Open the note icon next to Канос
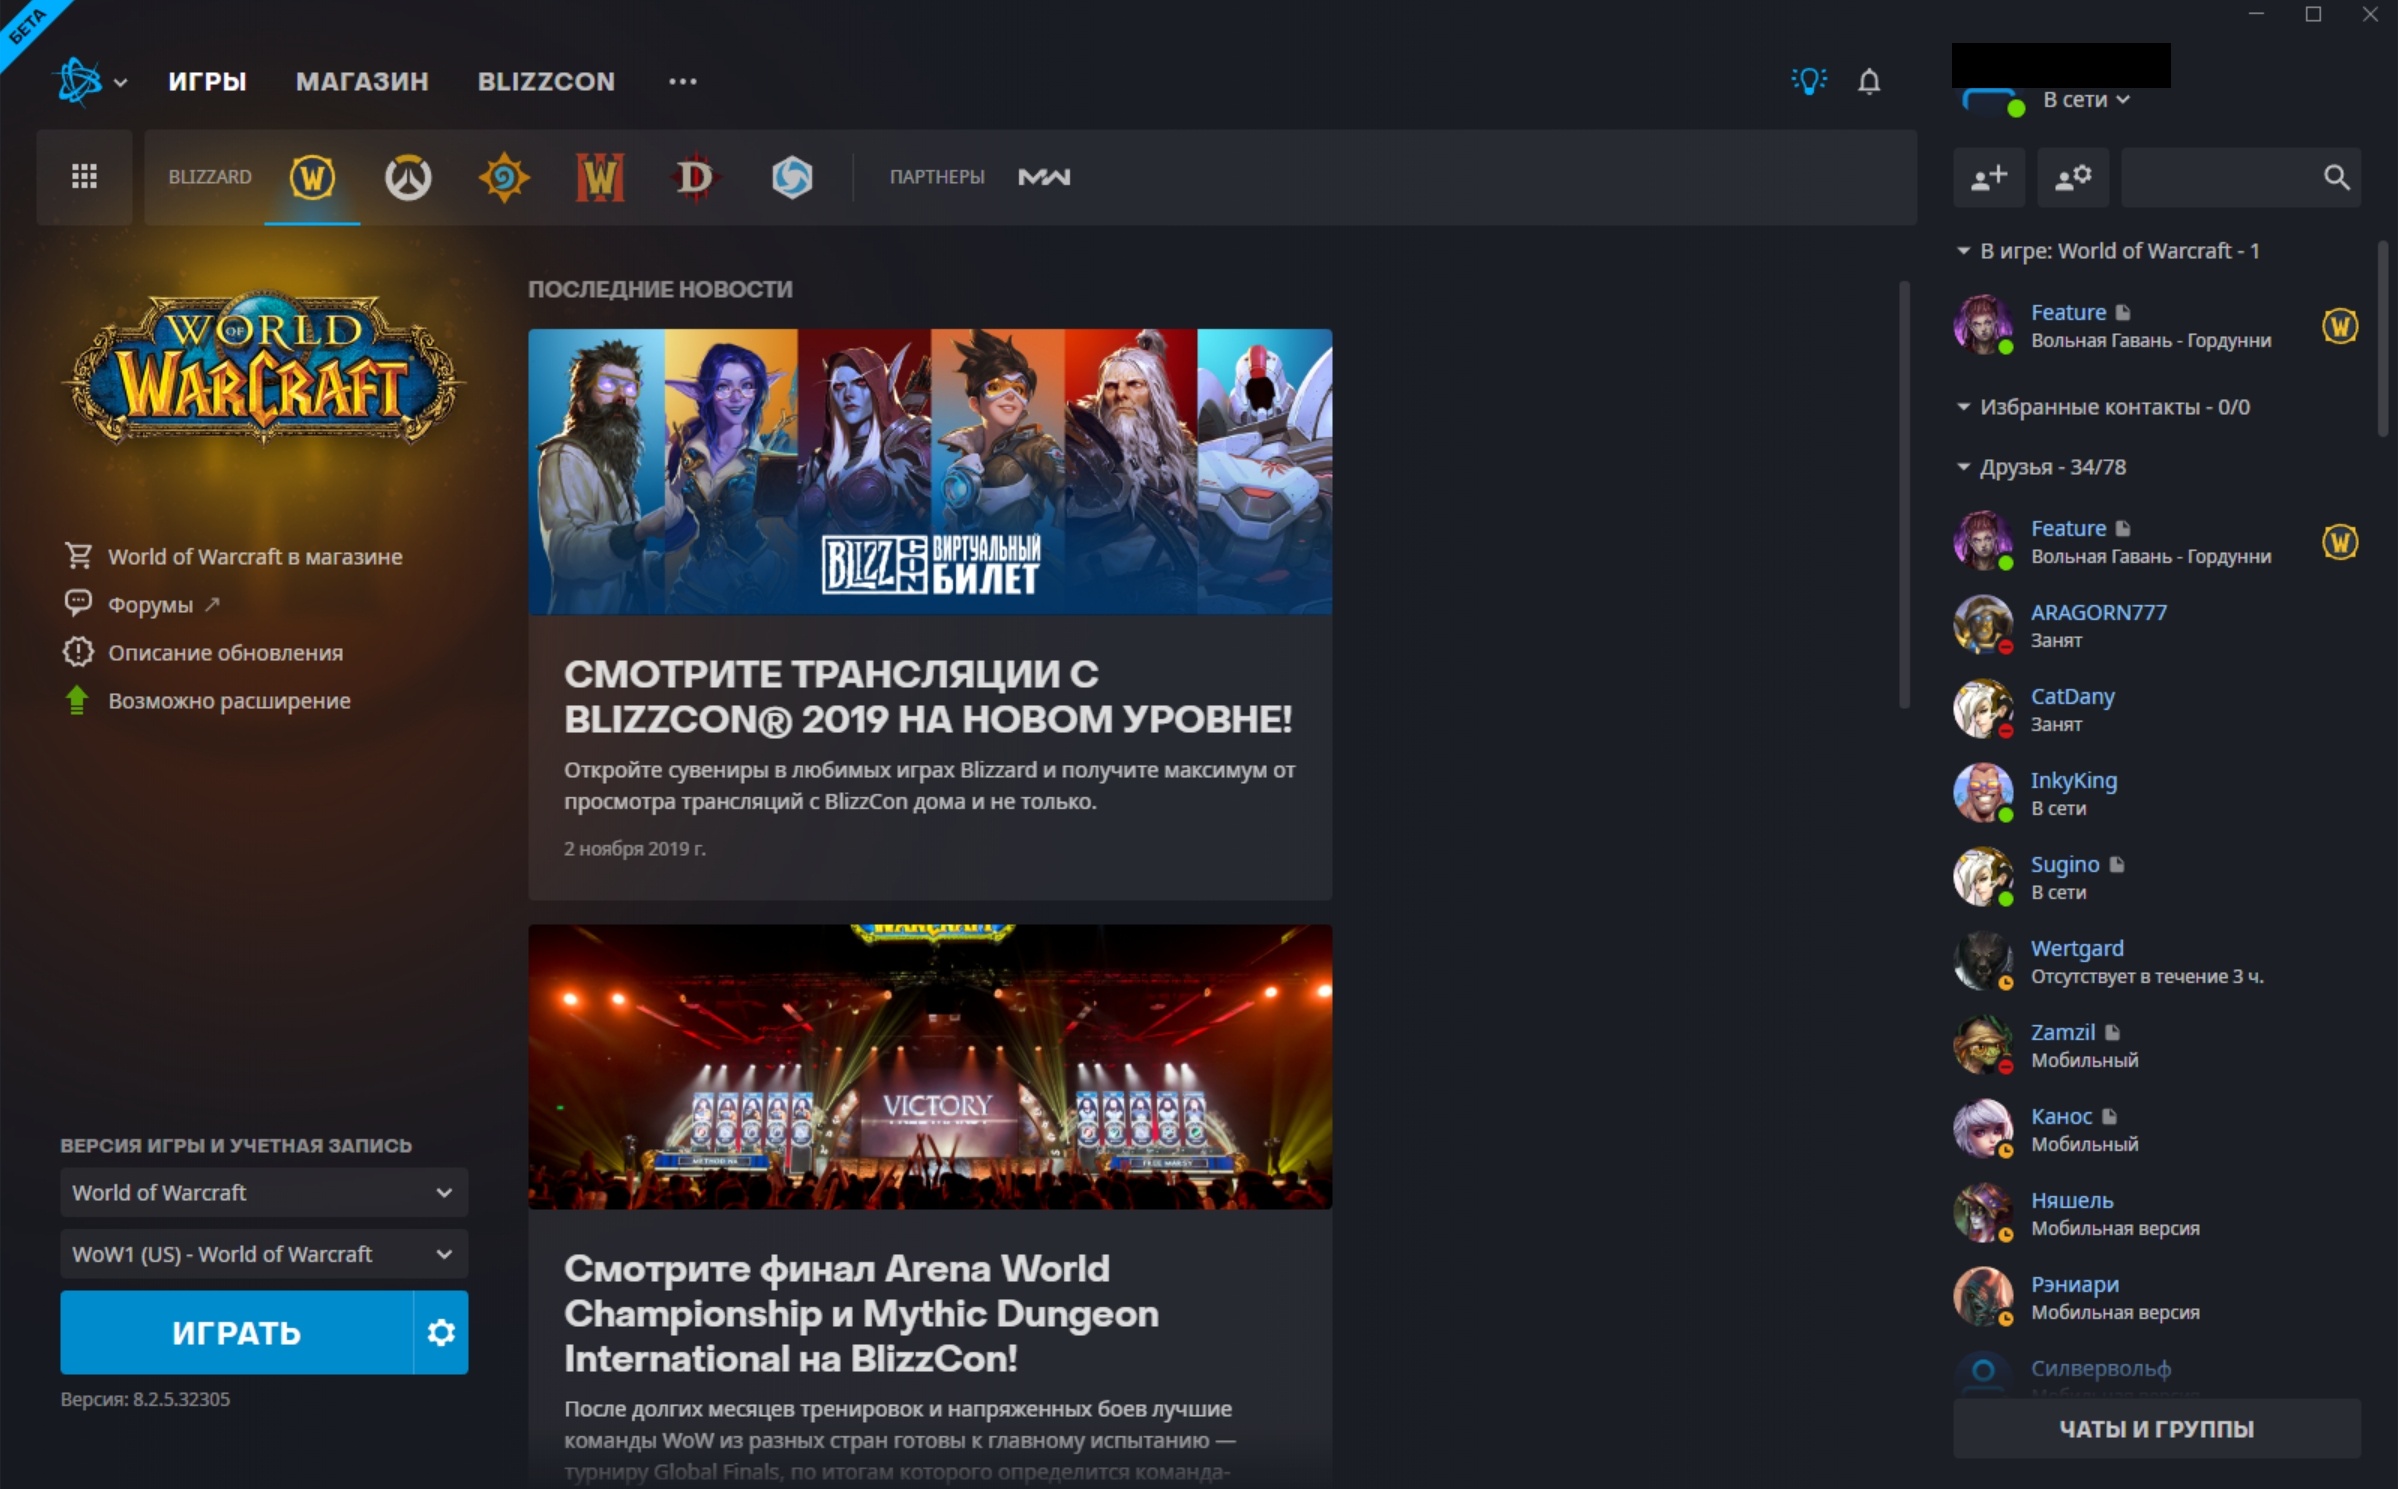 coord(2109,1116)
